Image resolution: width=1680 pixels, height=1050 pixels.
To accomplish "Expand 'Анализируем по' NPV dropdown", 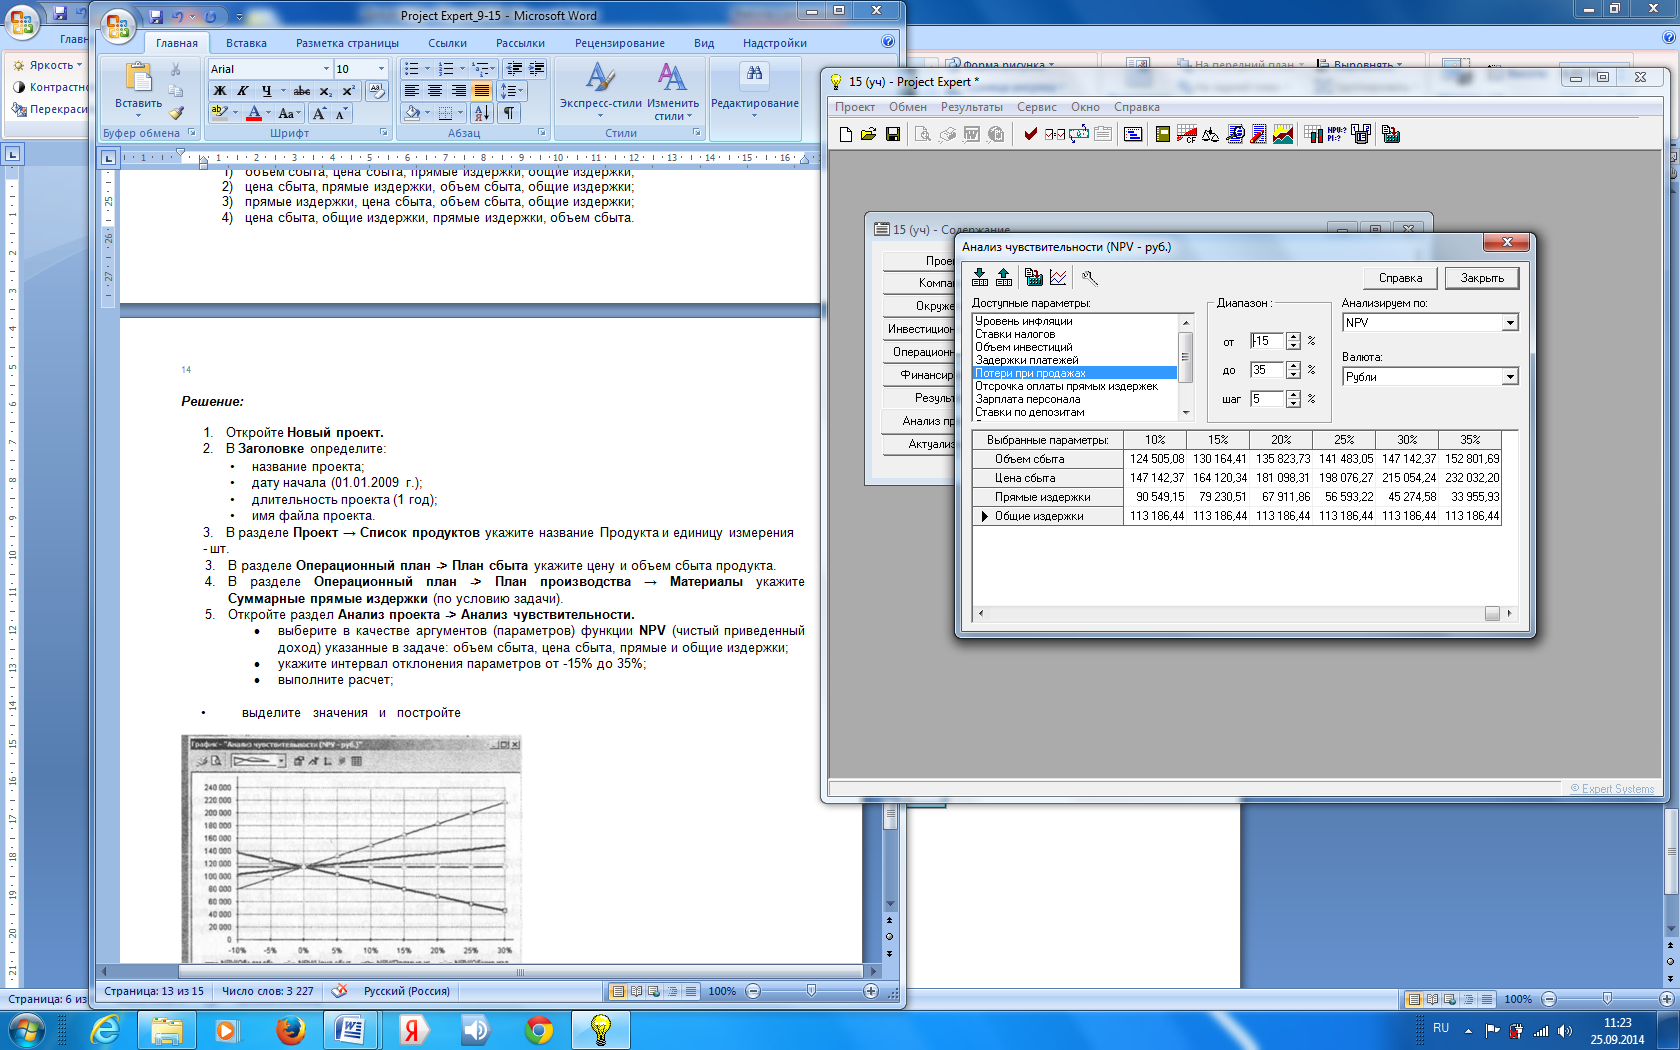I will [1510, 323].
